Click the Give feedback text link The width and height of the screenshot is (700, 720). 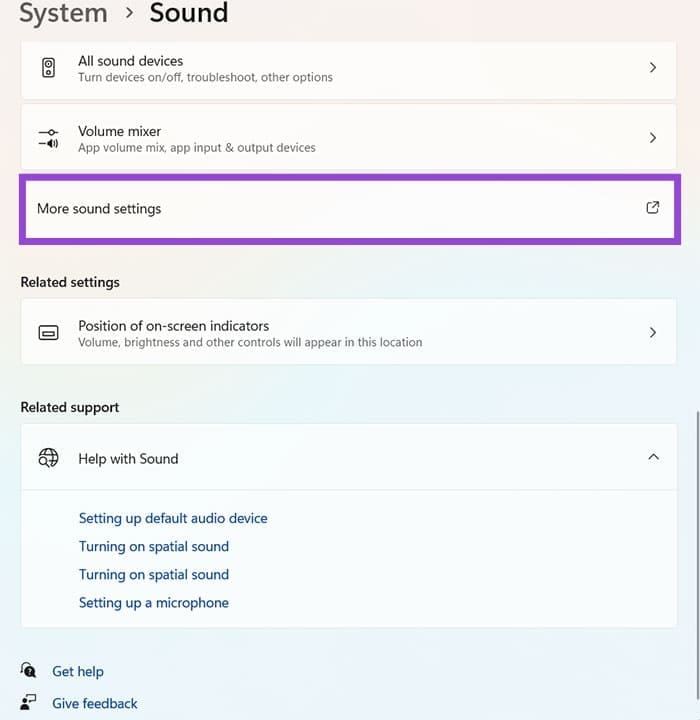[95, 703]
